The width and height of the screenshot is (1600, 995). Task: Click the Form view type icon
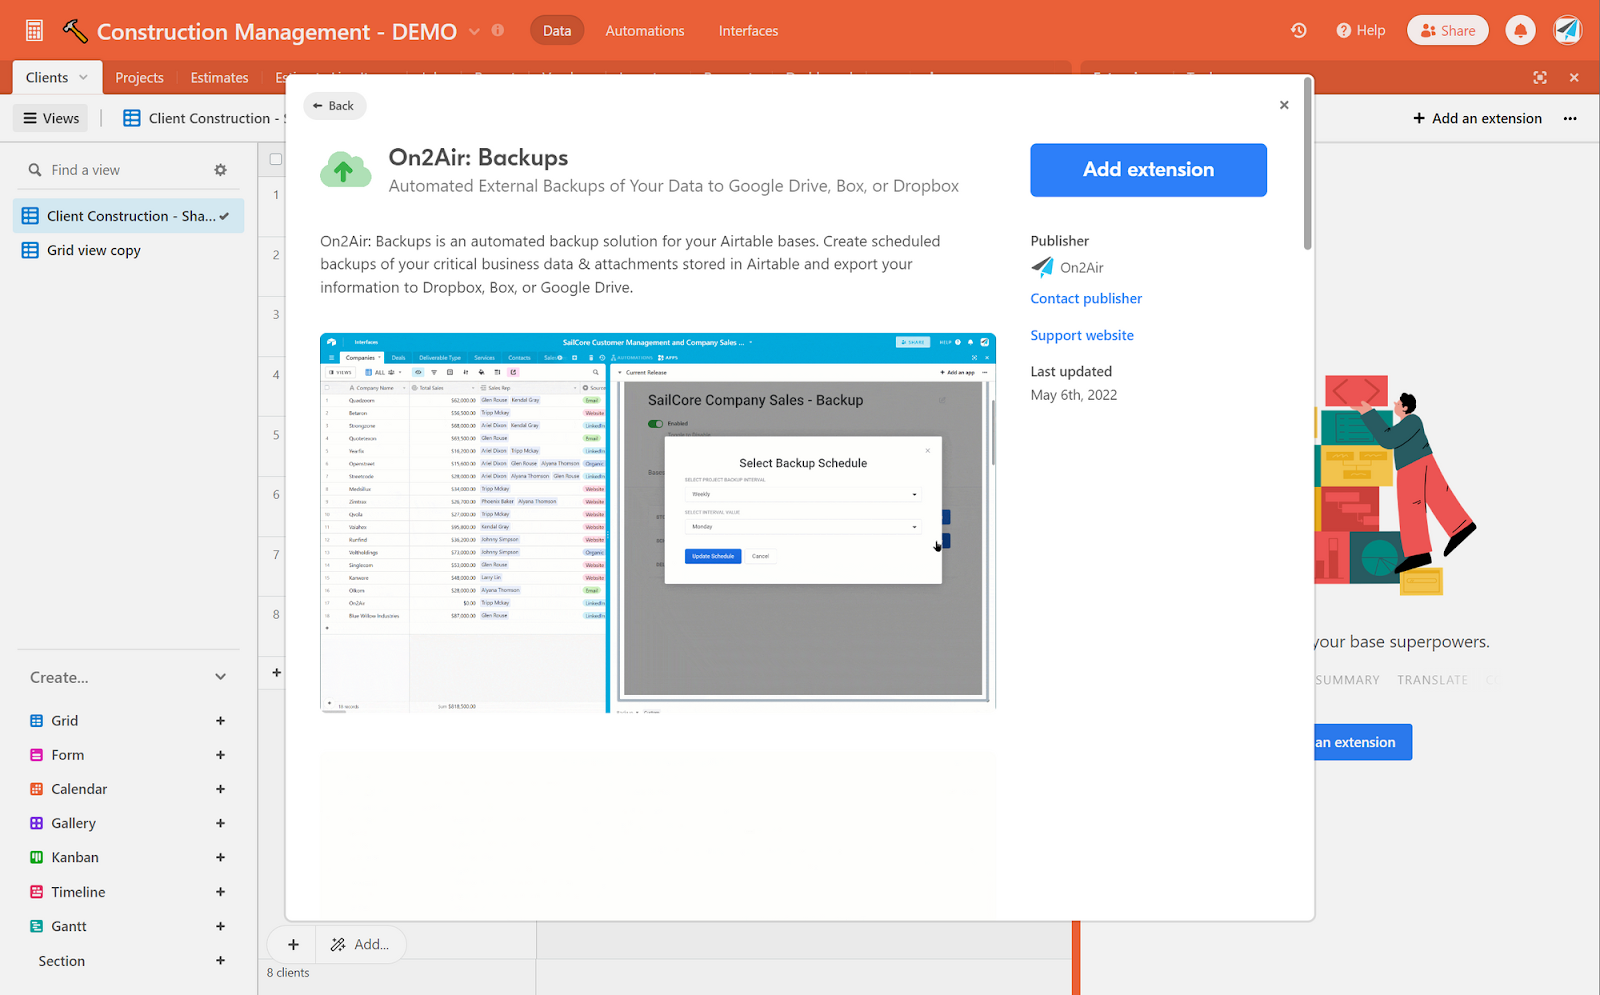[x=37, y=755]
